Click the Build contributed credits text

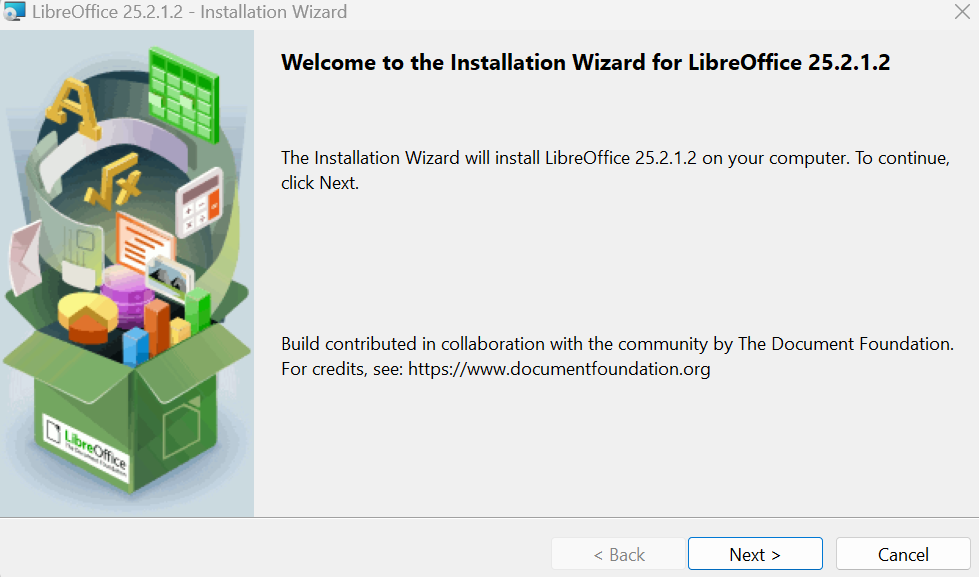point(617,344)
